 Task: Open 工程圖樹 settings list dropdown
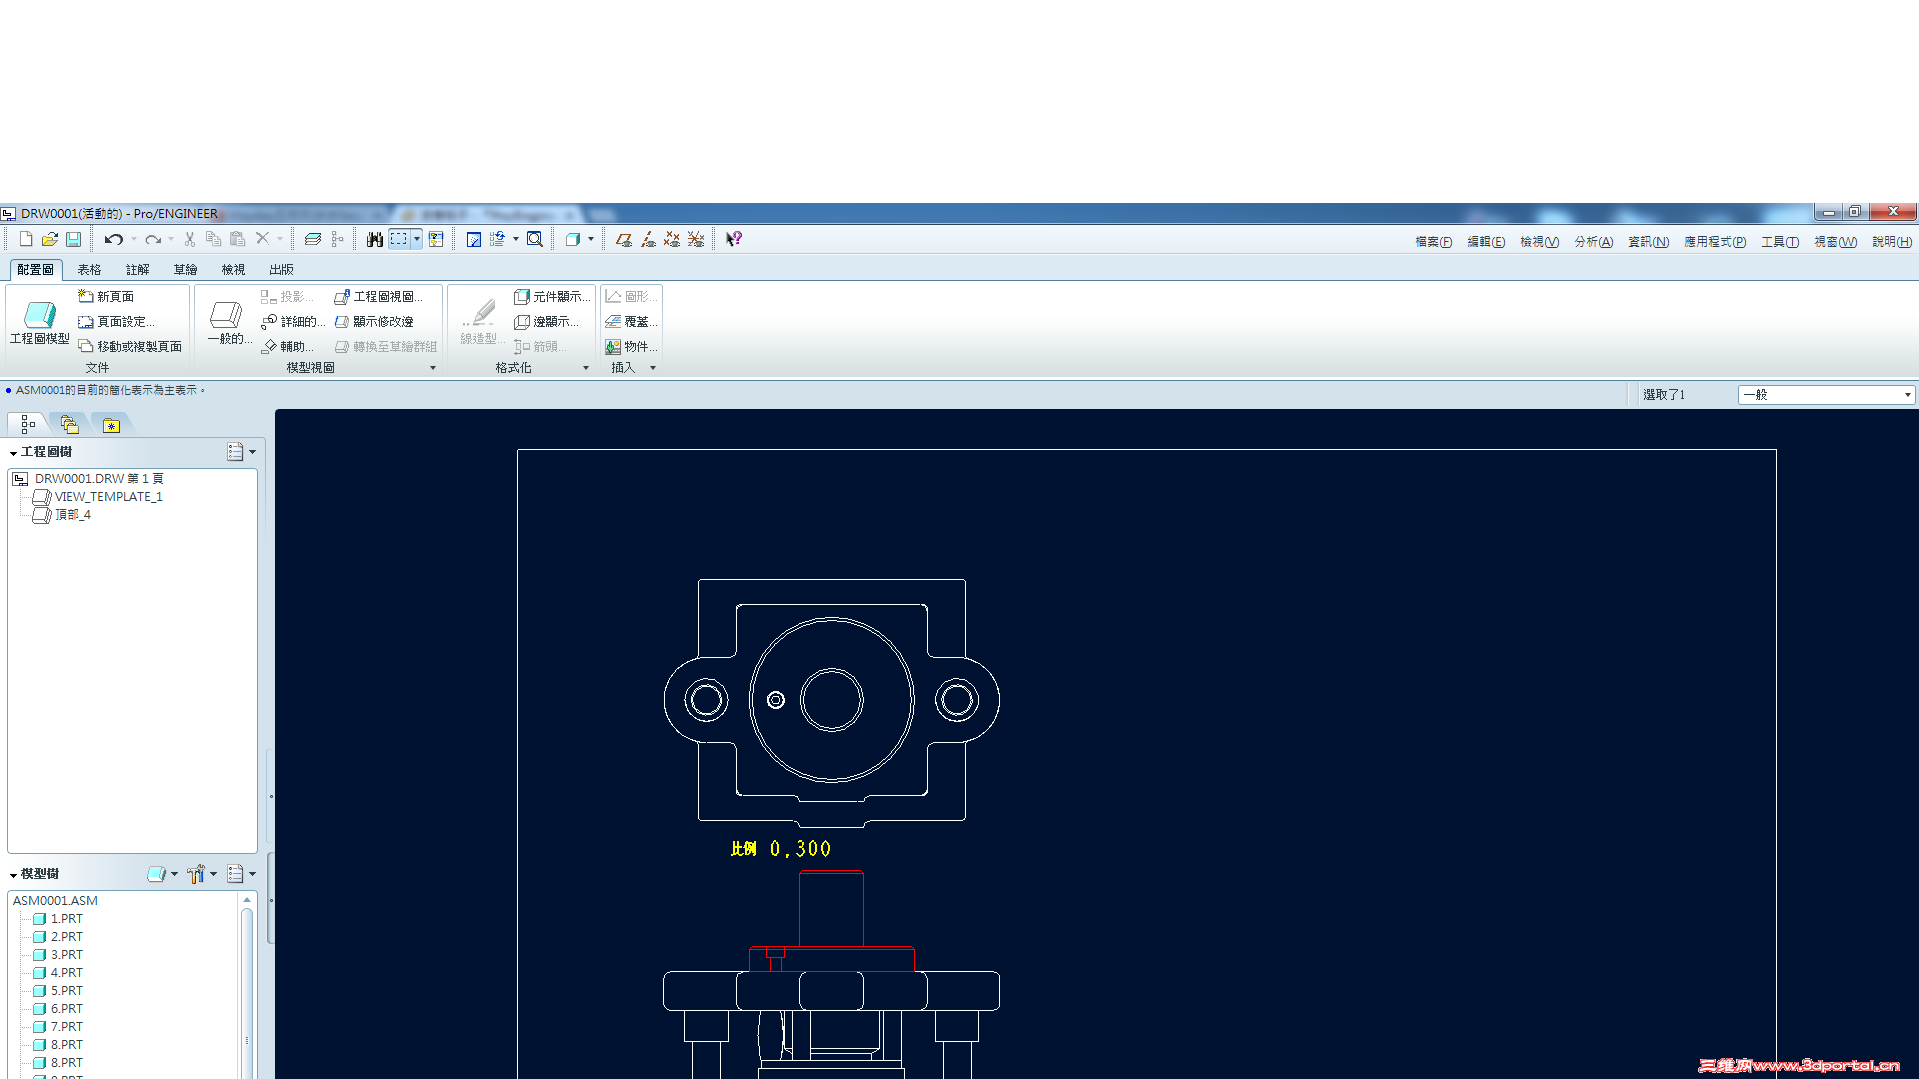tap(241, 452)
